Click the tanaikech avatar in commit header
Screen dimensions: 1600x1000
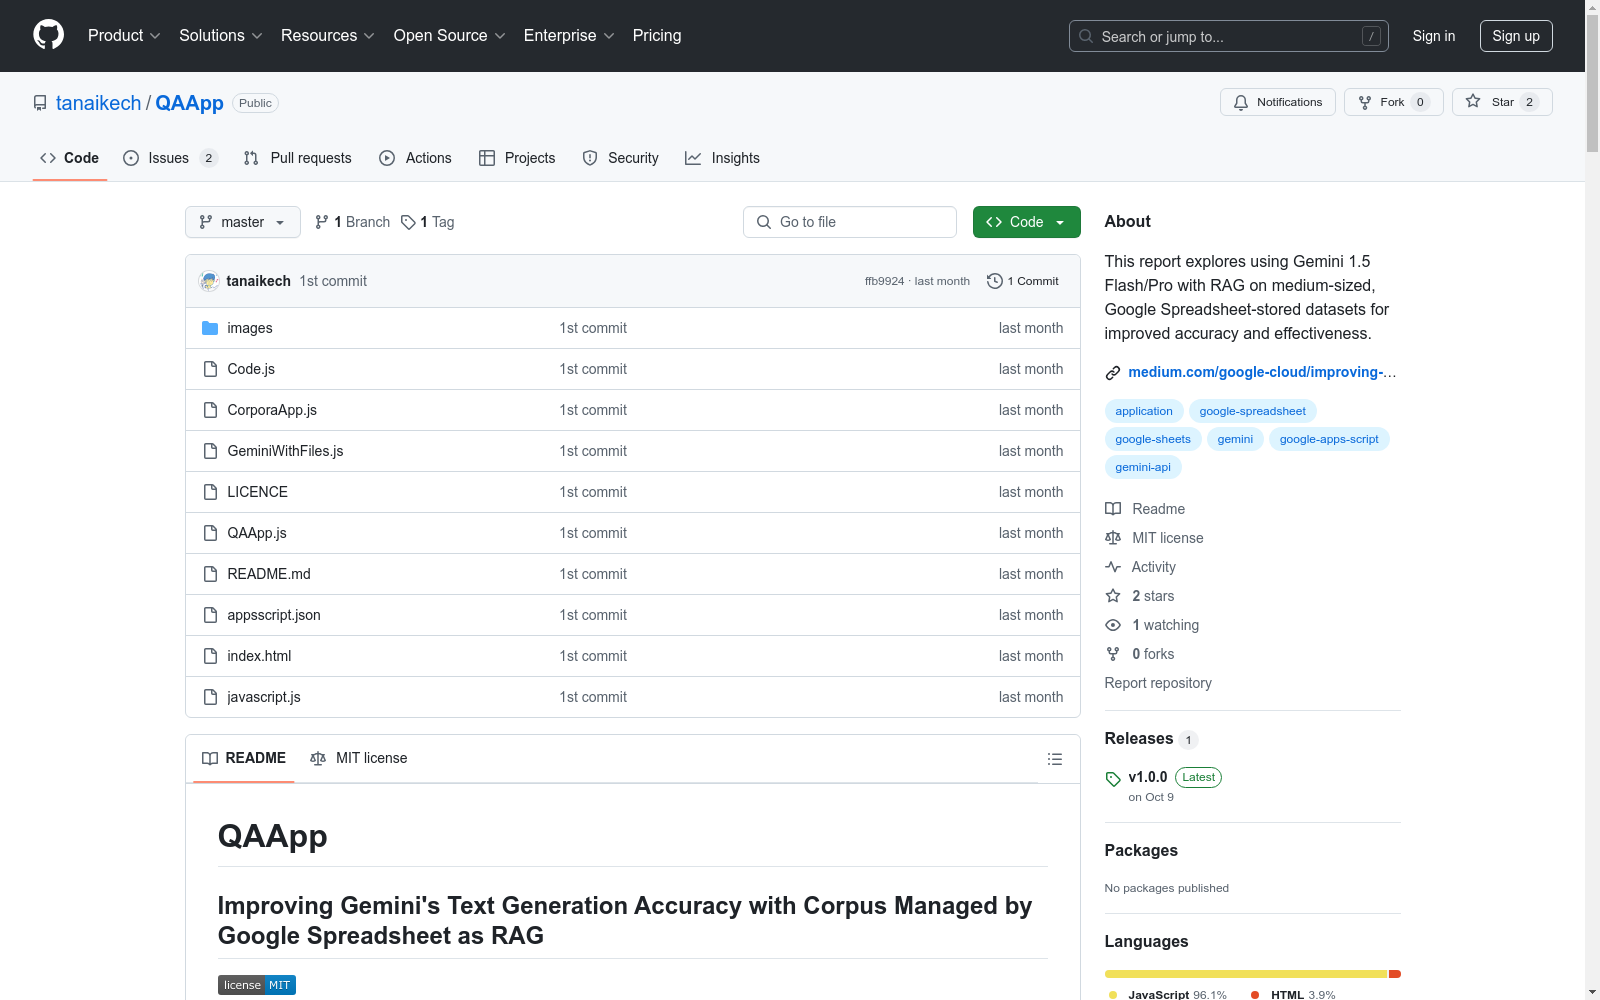[209, 281]
